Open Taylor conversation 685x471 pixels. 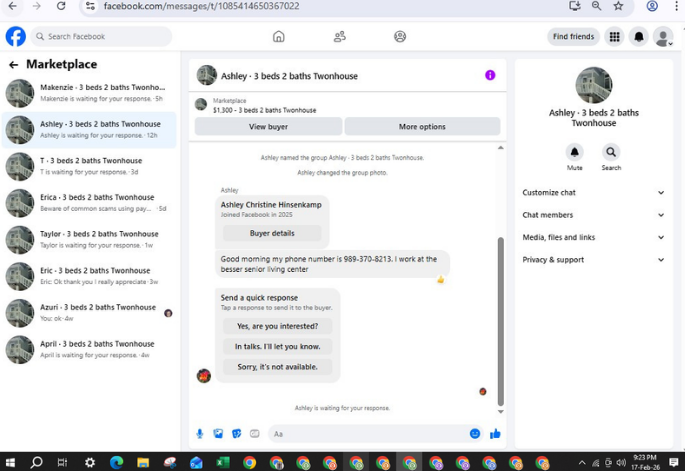[89, 240]
